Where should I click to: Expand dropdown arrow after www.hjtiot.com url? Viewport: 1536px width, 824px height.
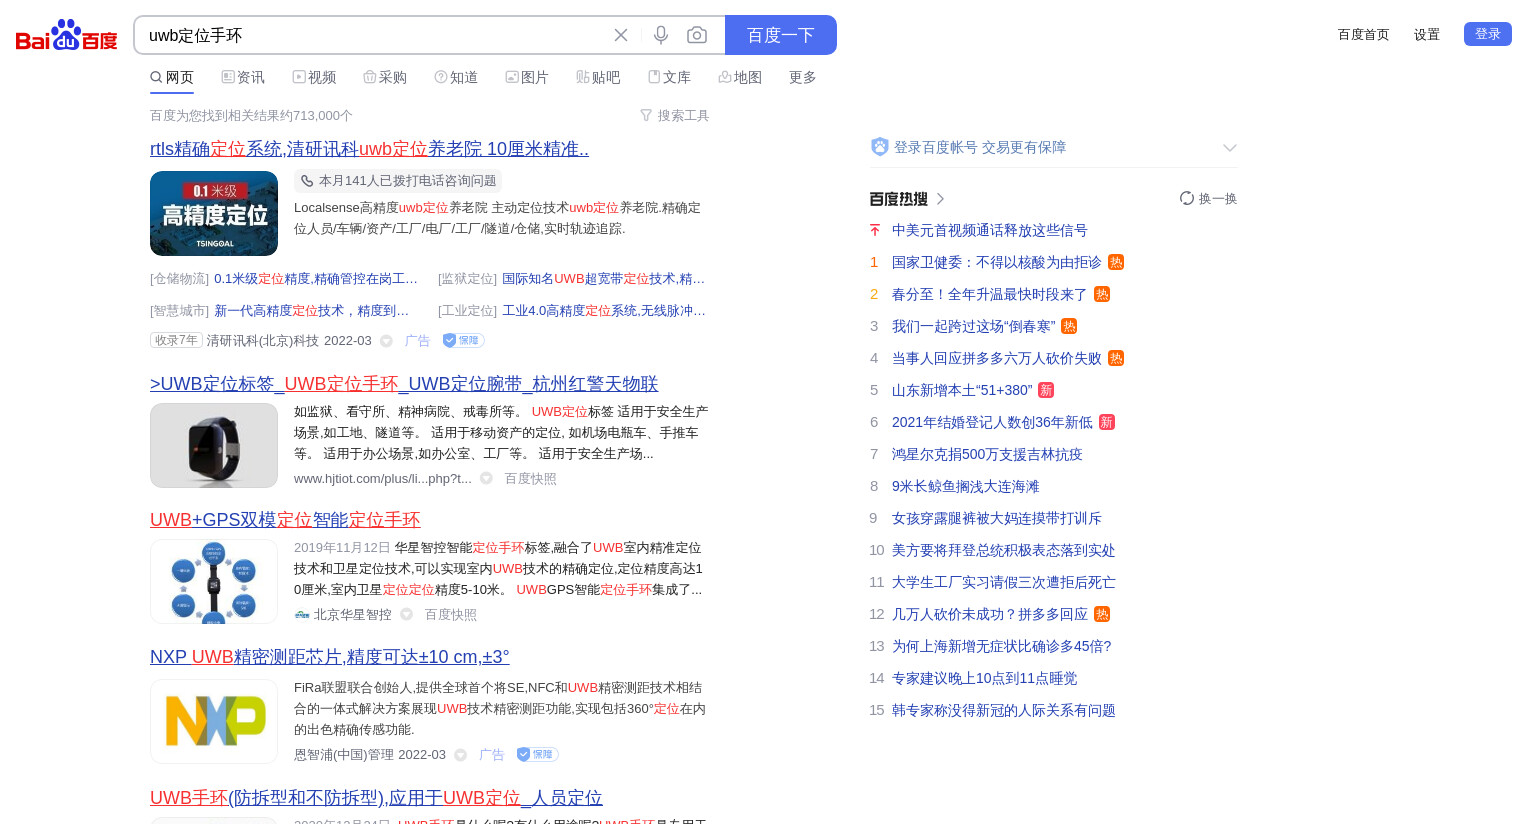point(486,478)
